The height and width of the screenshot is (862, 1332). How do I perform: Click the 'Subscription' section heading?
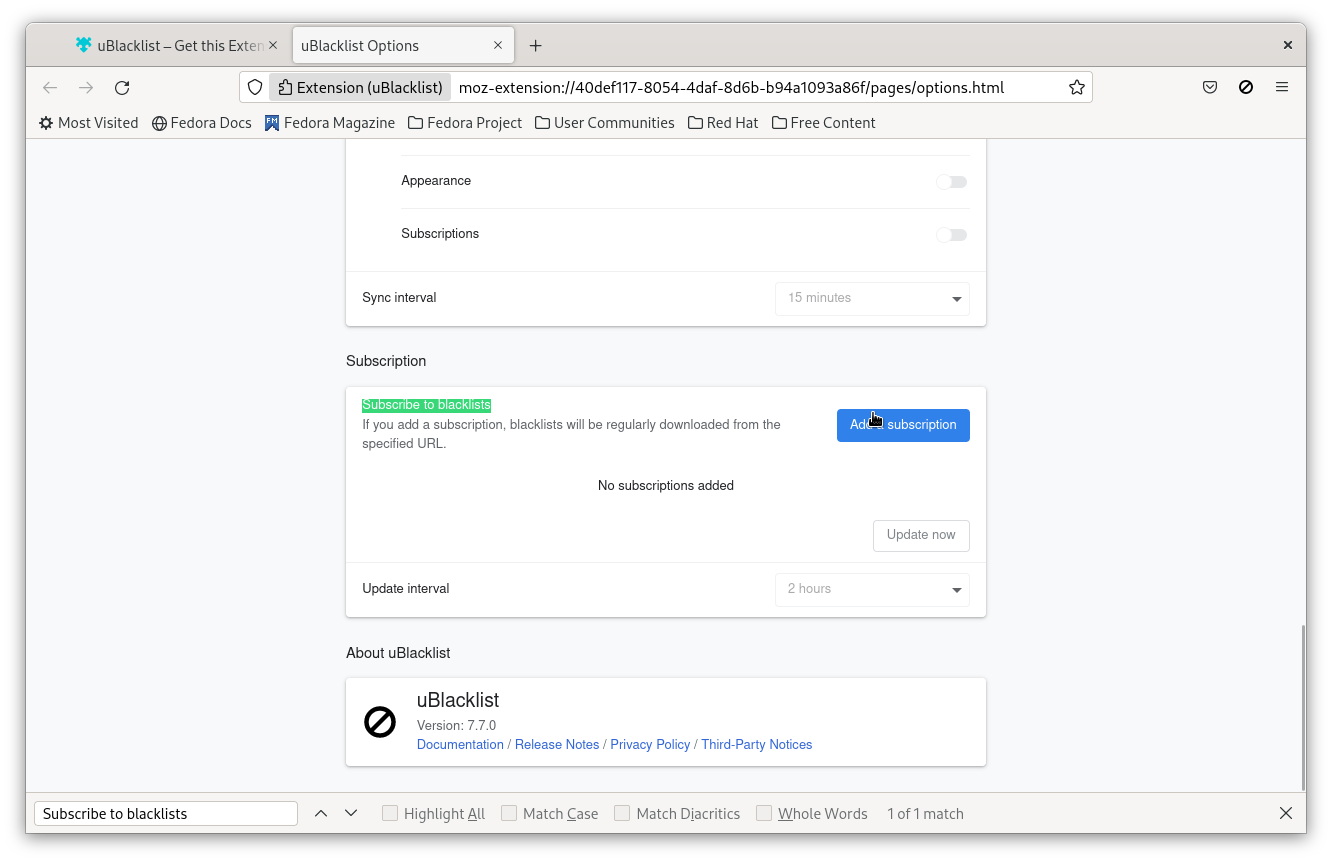386,361
